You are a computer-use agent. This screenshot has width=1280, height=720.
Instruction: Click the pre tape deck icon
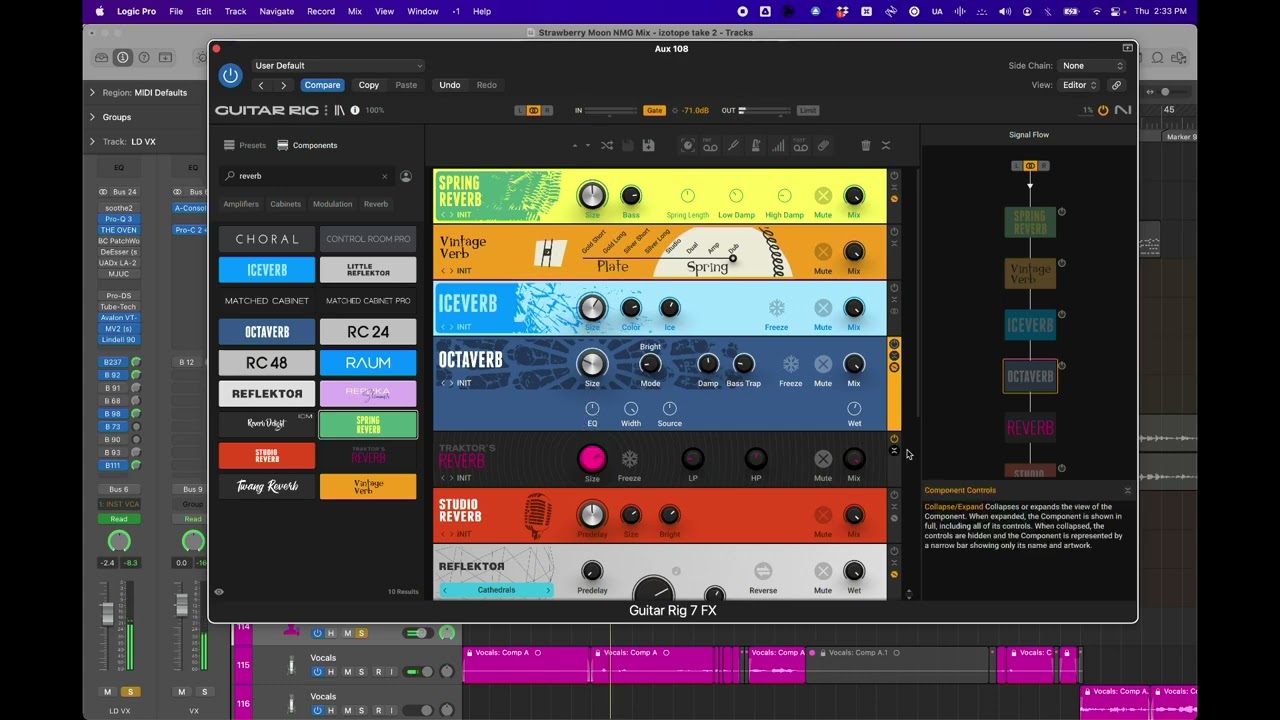point(710,146)
